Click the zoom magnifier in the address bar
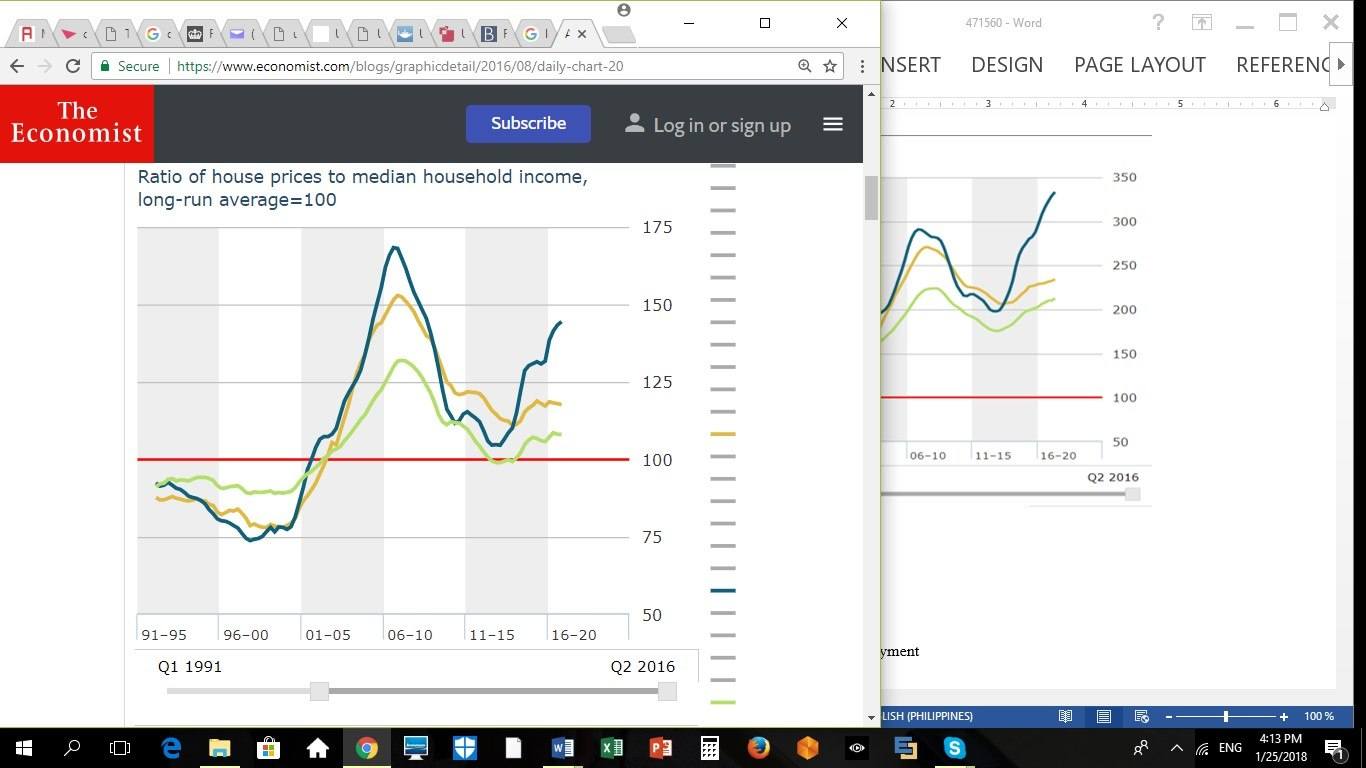 804,66
